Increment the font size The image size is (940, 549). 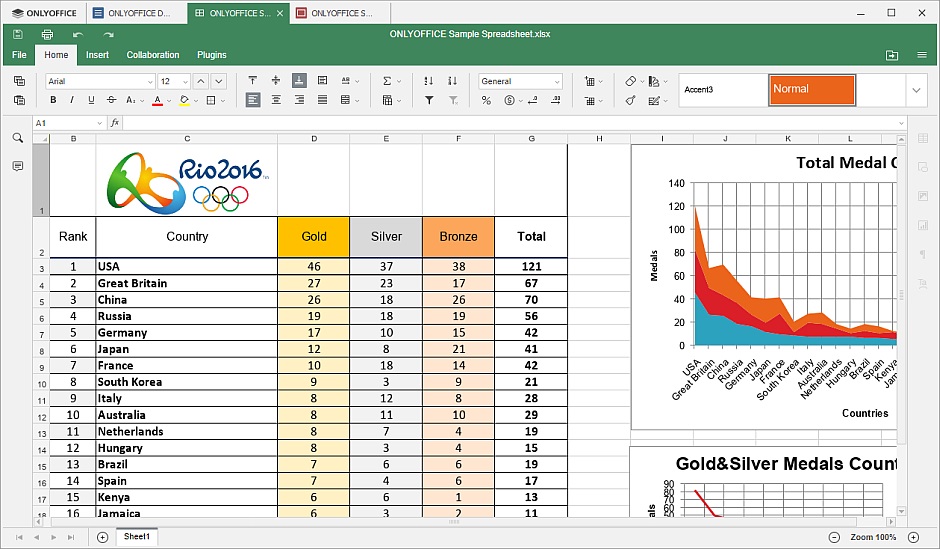coord(201,81)
